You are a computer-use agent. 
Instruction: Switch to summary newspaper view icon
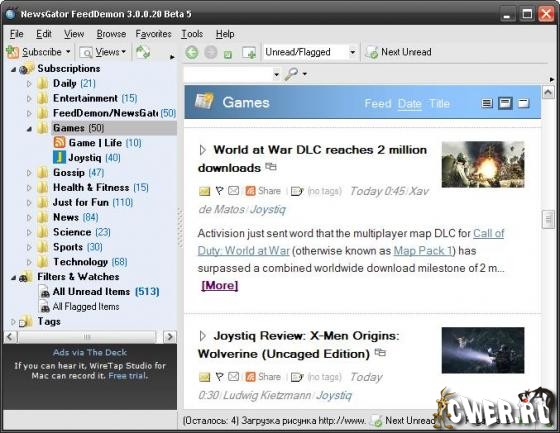[x=505, y=103]
